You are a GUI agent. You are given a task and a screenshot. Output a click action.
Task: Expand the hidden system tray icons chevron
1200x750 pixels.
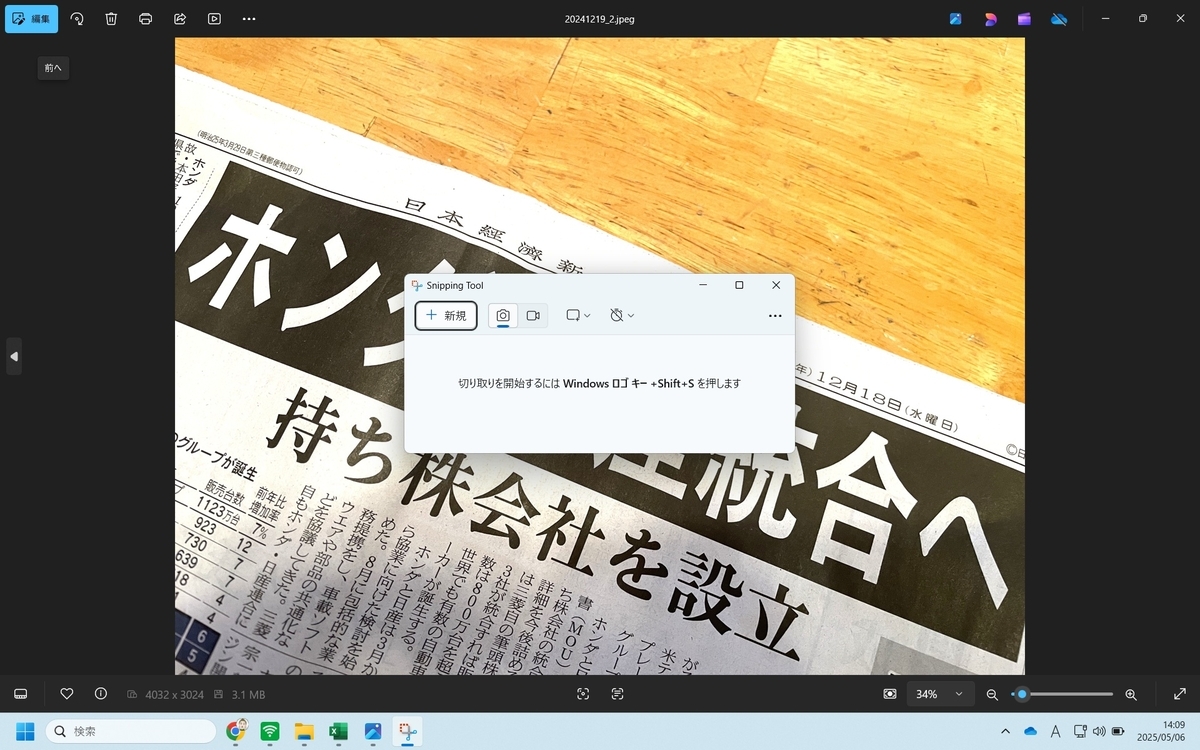(1005, 731)
